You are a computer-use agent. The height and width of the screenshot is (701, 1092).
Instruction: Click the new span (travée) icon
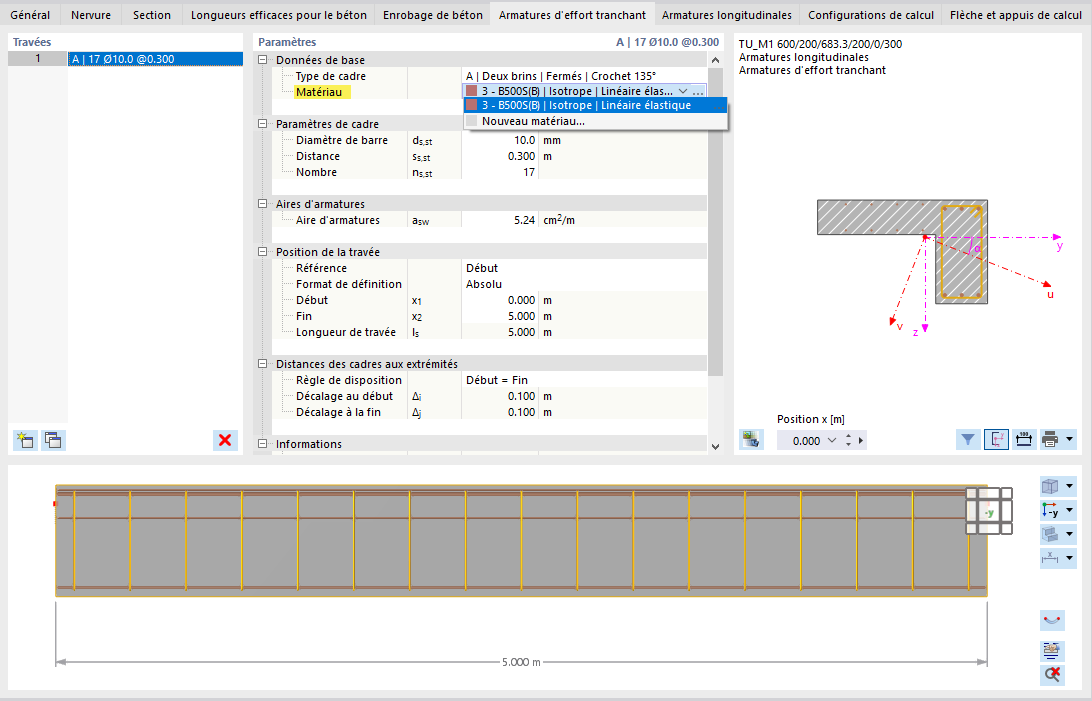(x=26, y=440)
